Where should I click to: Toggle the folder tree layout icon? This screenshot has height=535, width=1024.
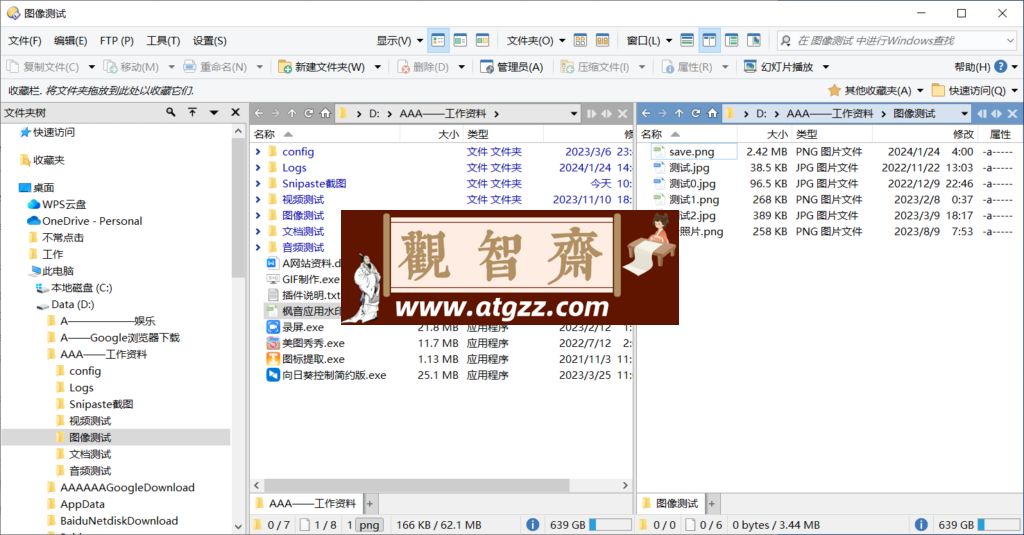pos(731,41)
